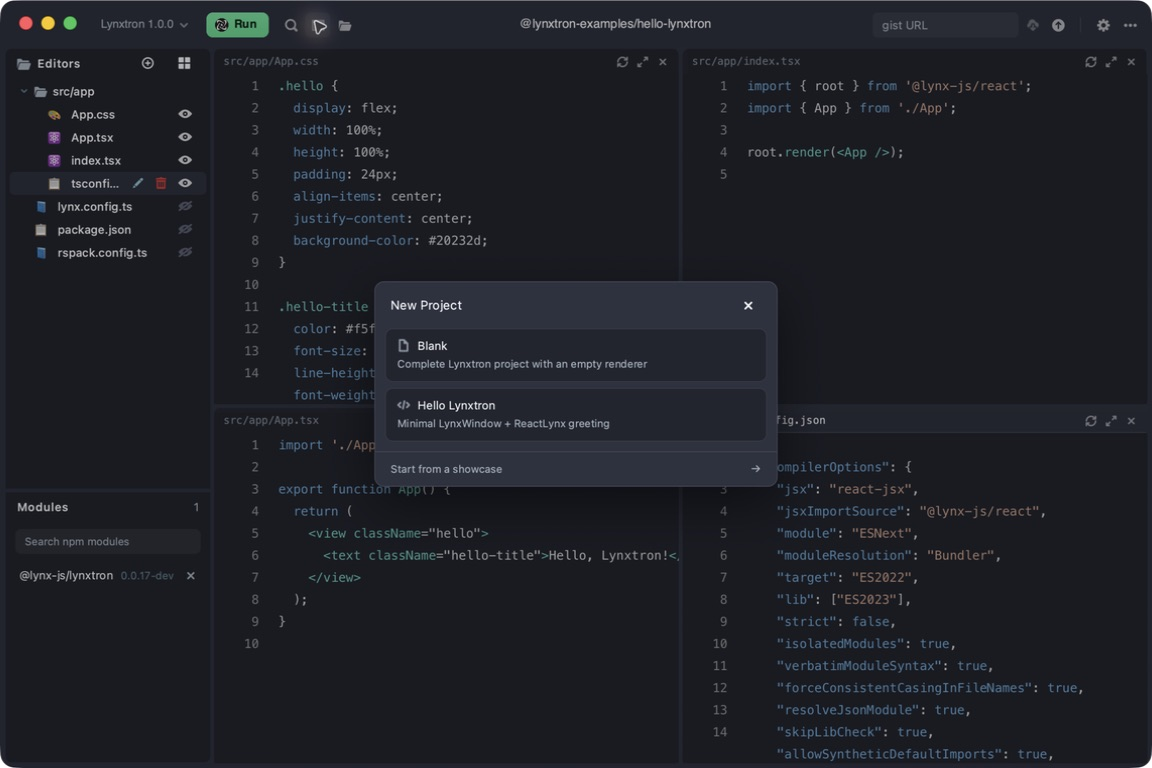Refresh the App.css editor pane
This screenshot has width=1152, height=768.
pos(622,62)
